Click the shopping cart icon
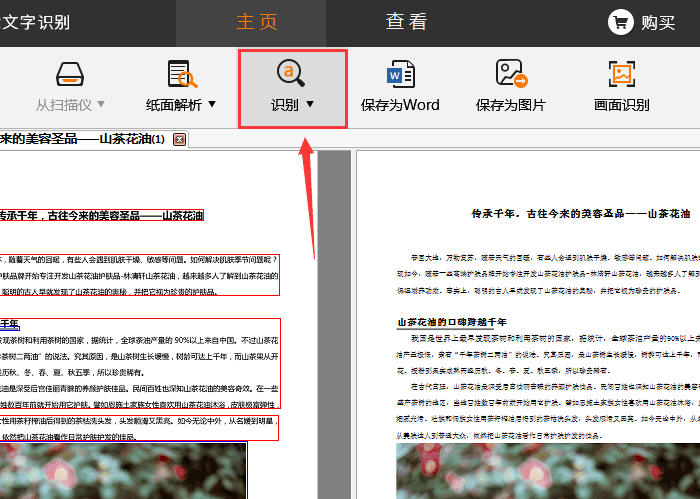 point(621,22)
